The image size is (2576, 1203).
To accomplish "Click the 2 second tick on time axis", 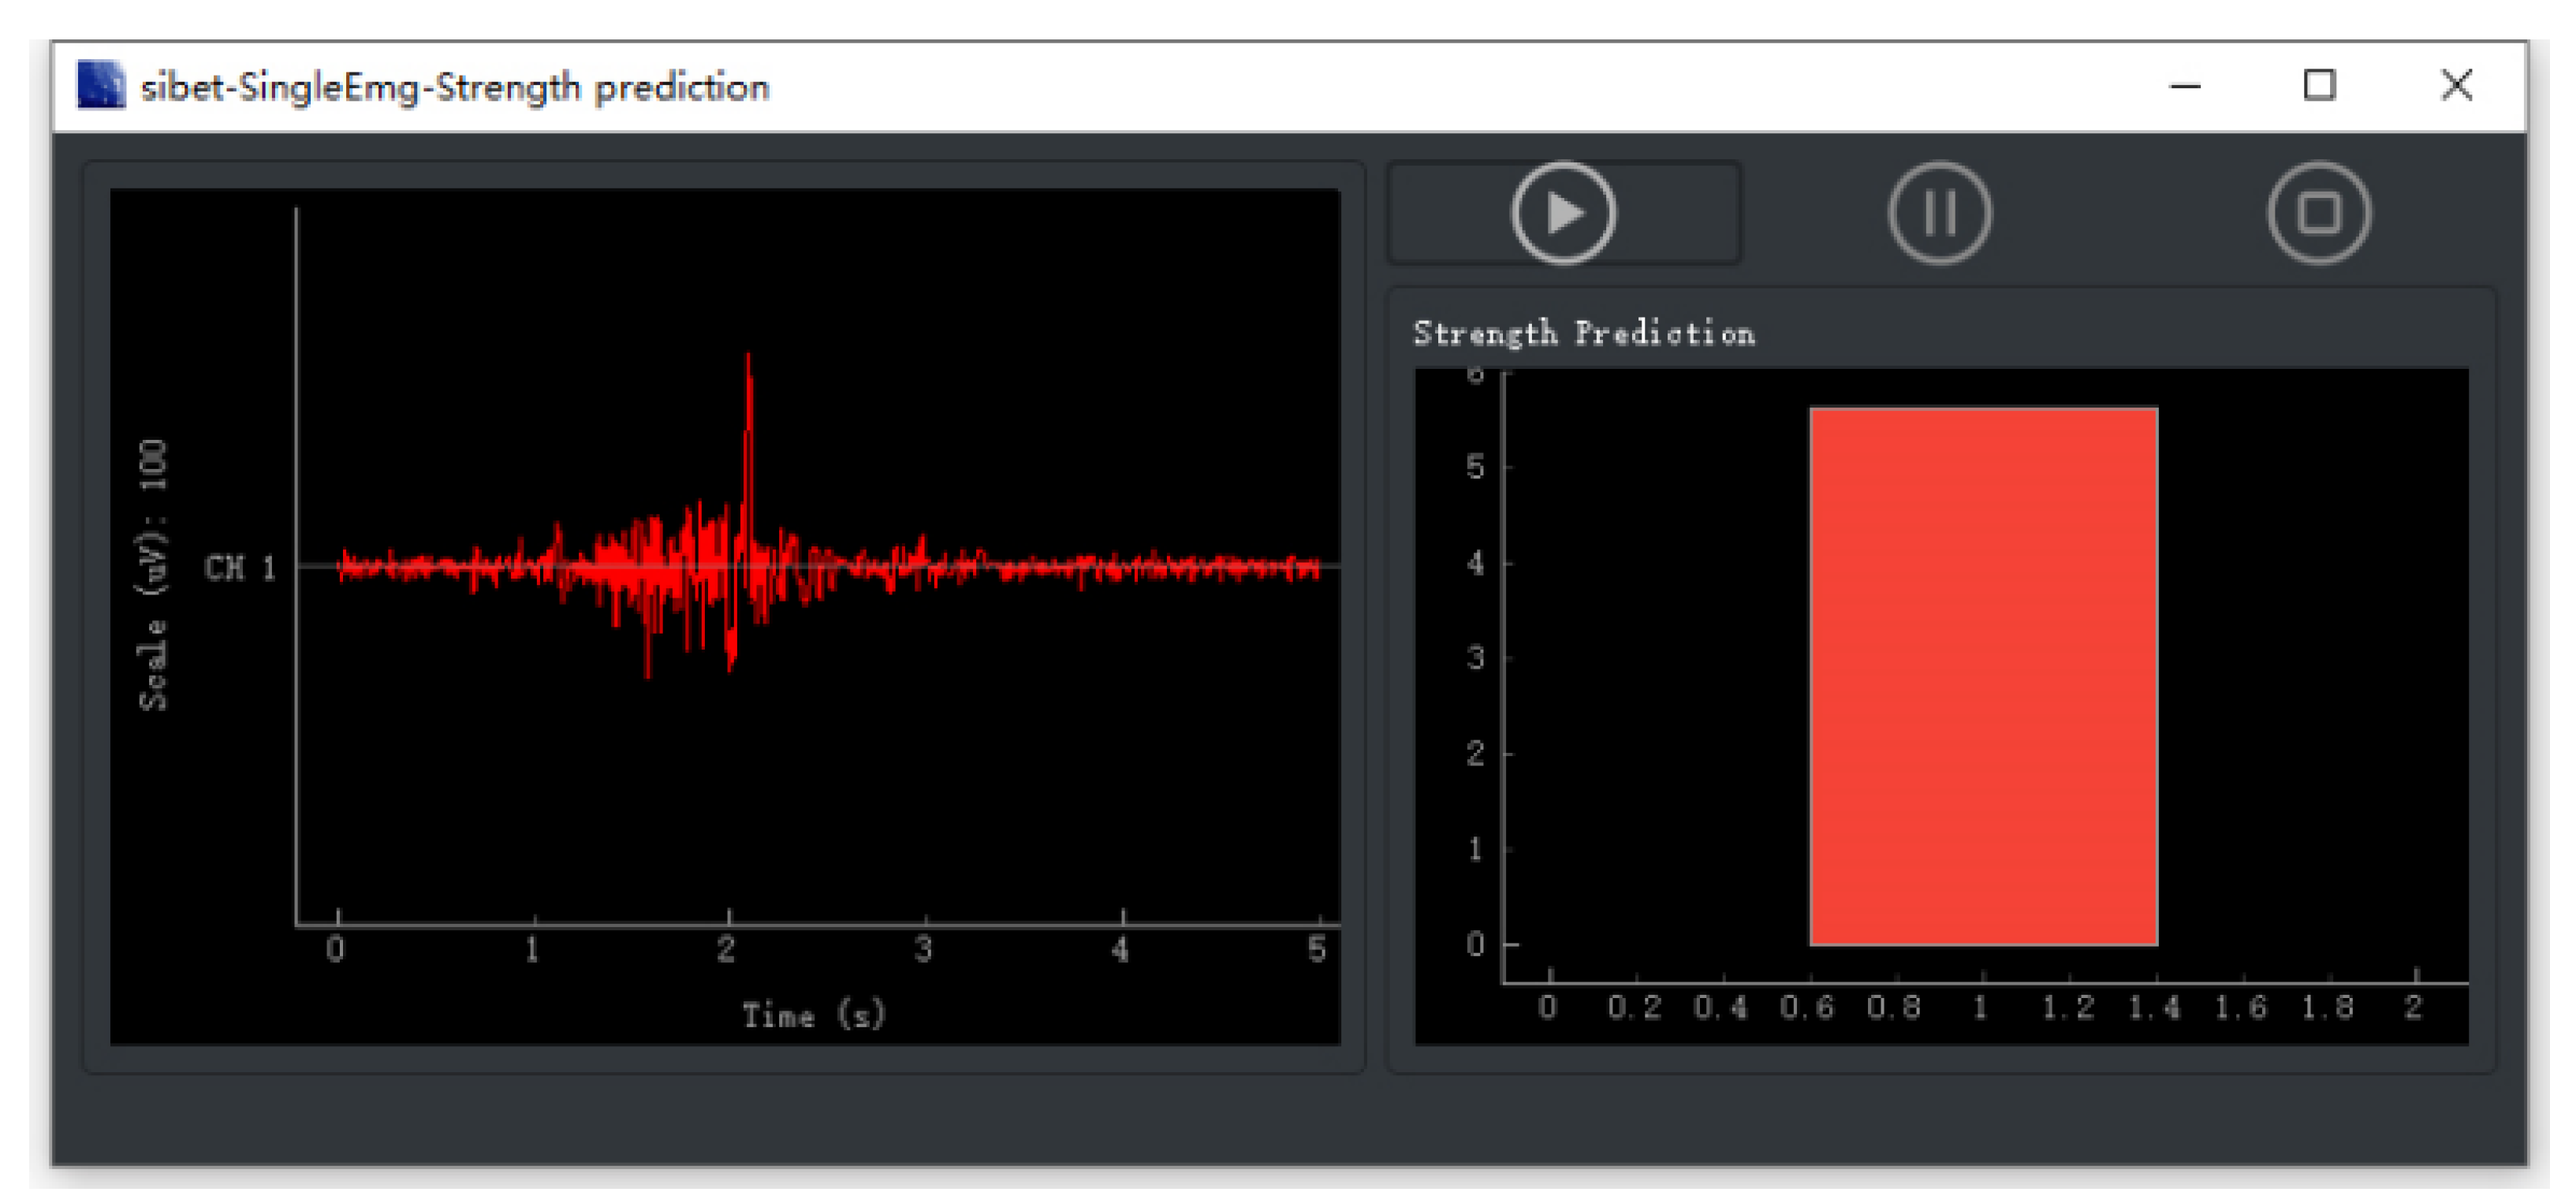I will pyautogui.click(x=727, y=948).
